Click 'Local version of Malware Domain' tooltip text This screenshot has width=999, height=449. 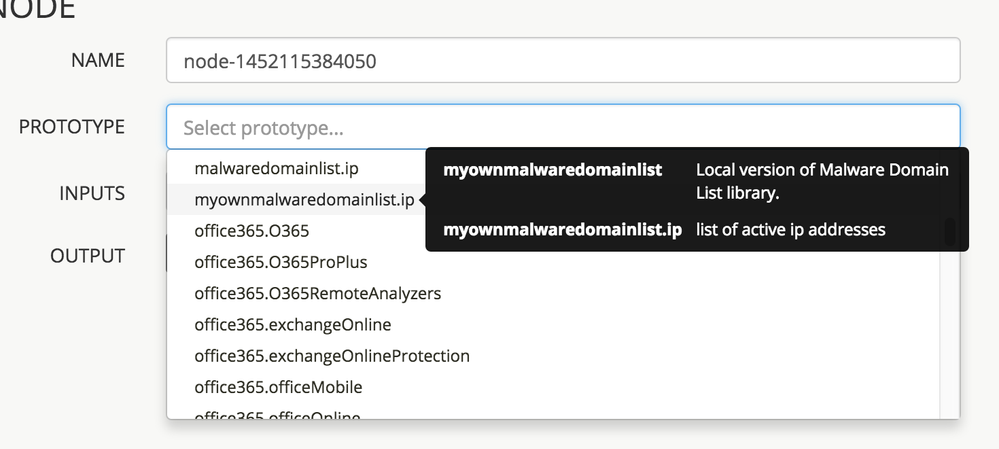point(821,170)
